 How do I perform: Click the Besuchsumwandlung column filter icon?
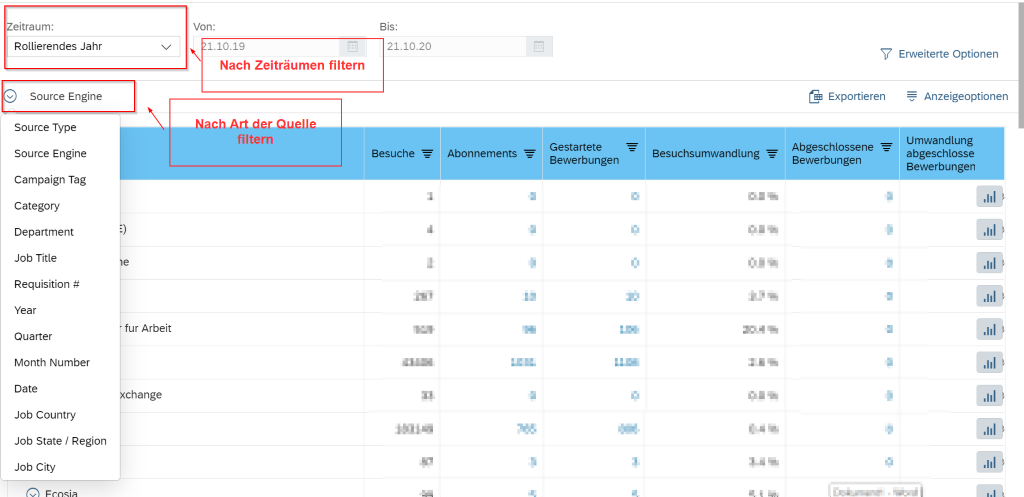[771, 154]
